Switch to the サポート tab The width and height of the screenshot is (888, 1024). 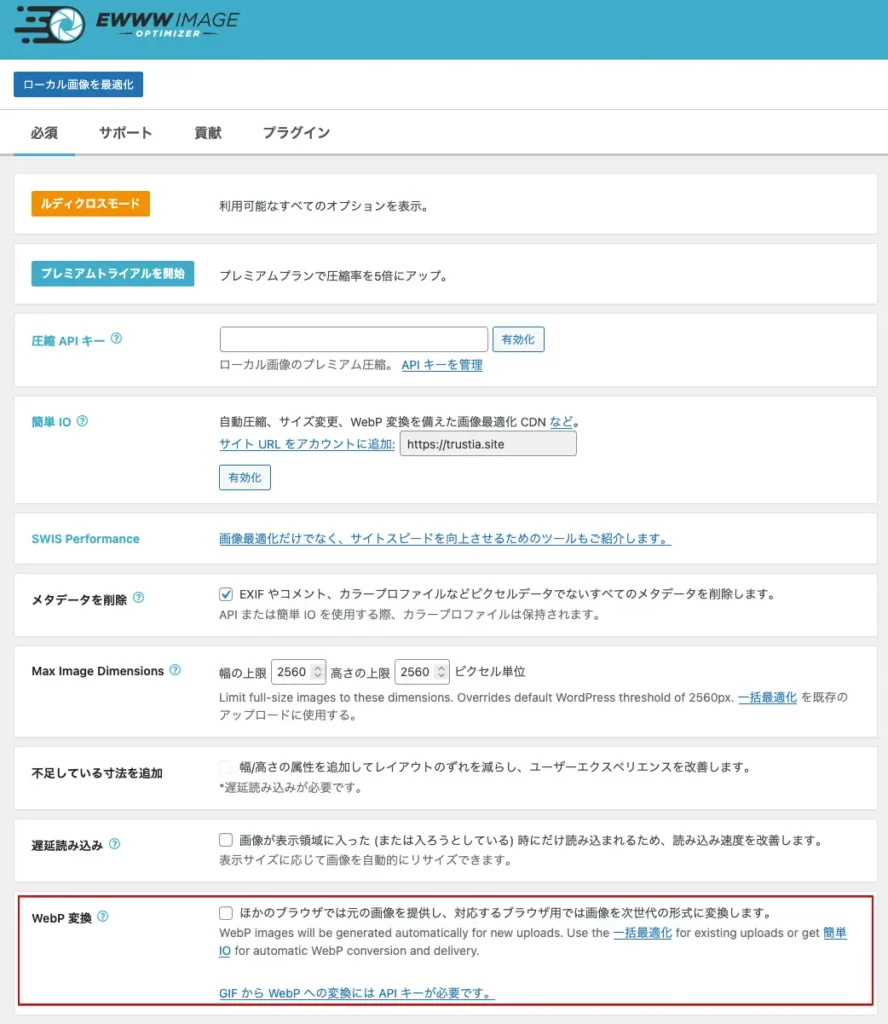pos(125,133)
